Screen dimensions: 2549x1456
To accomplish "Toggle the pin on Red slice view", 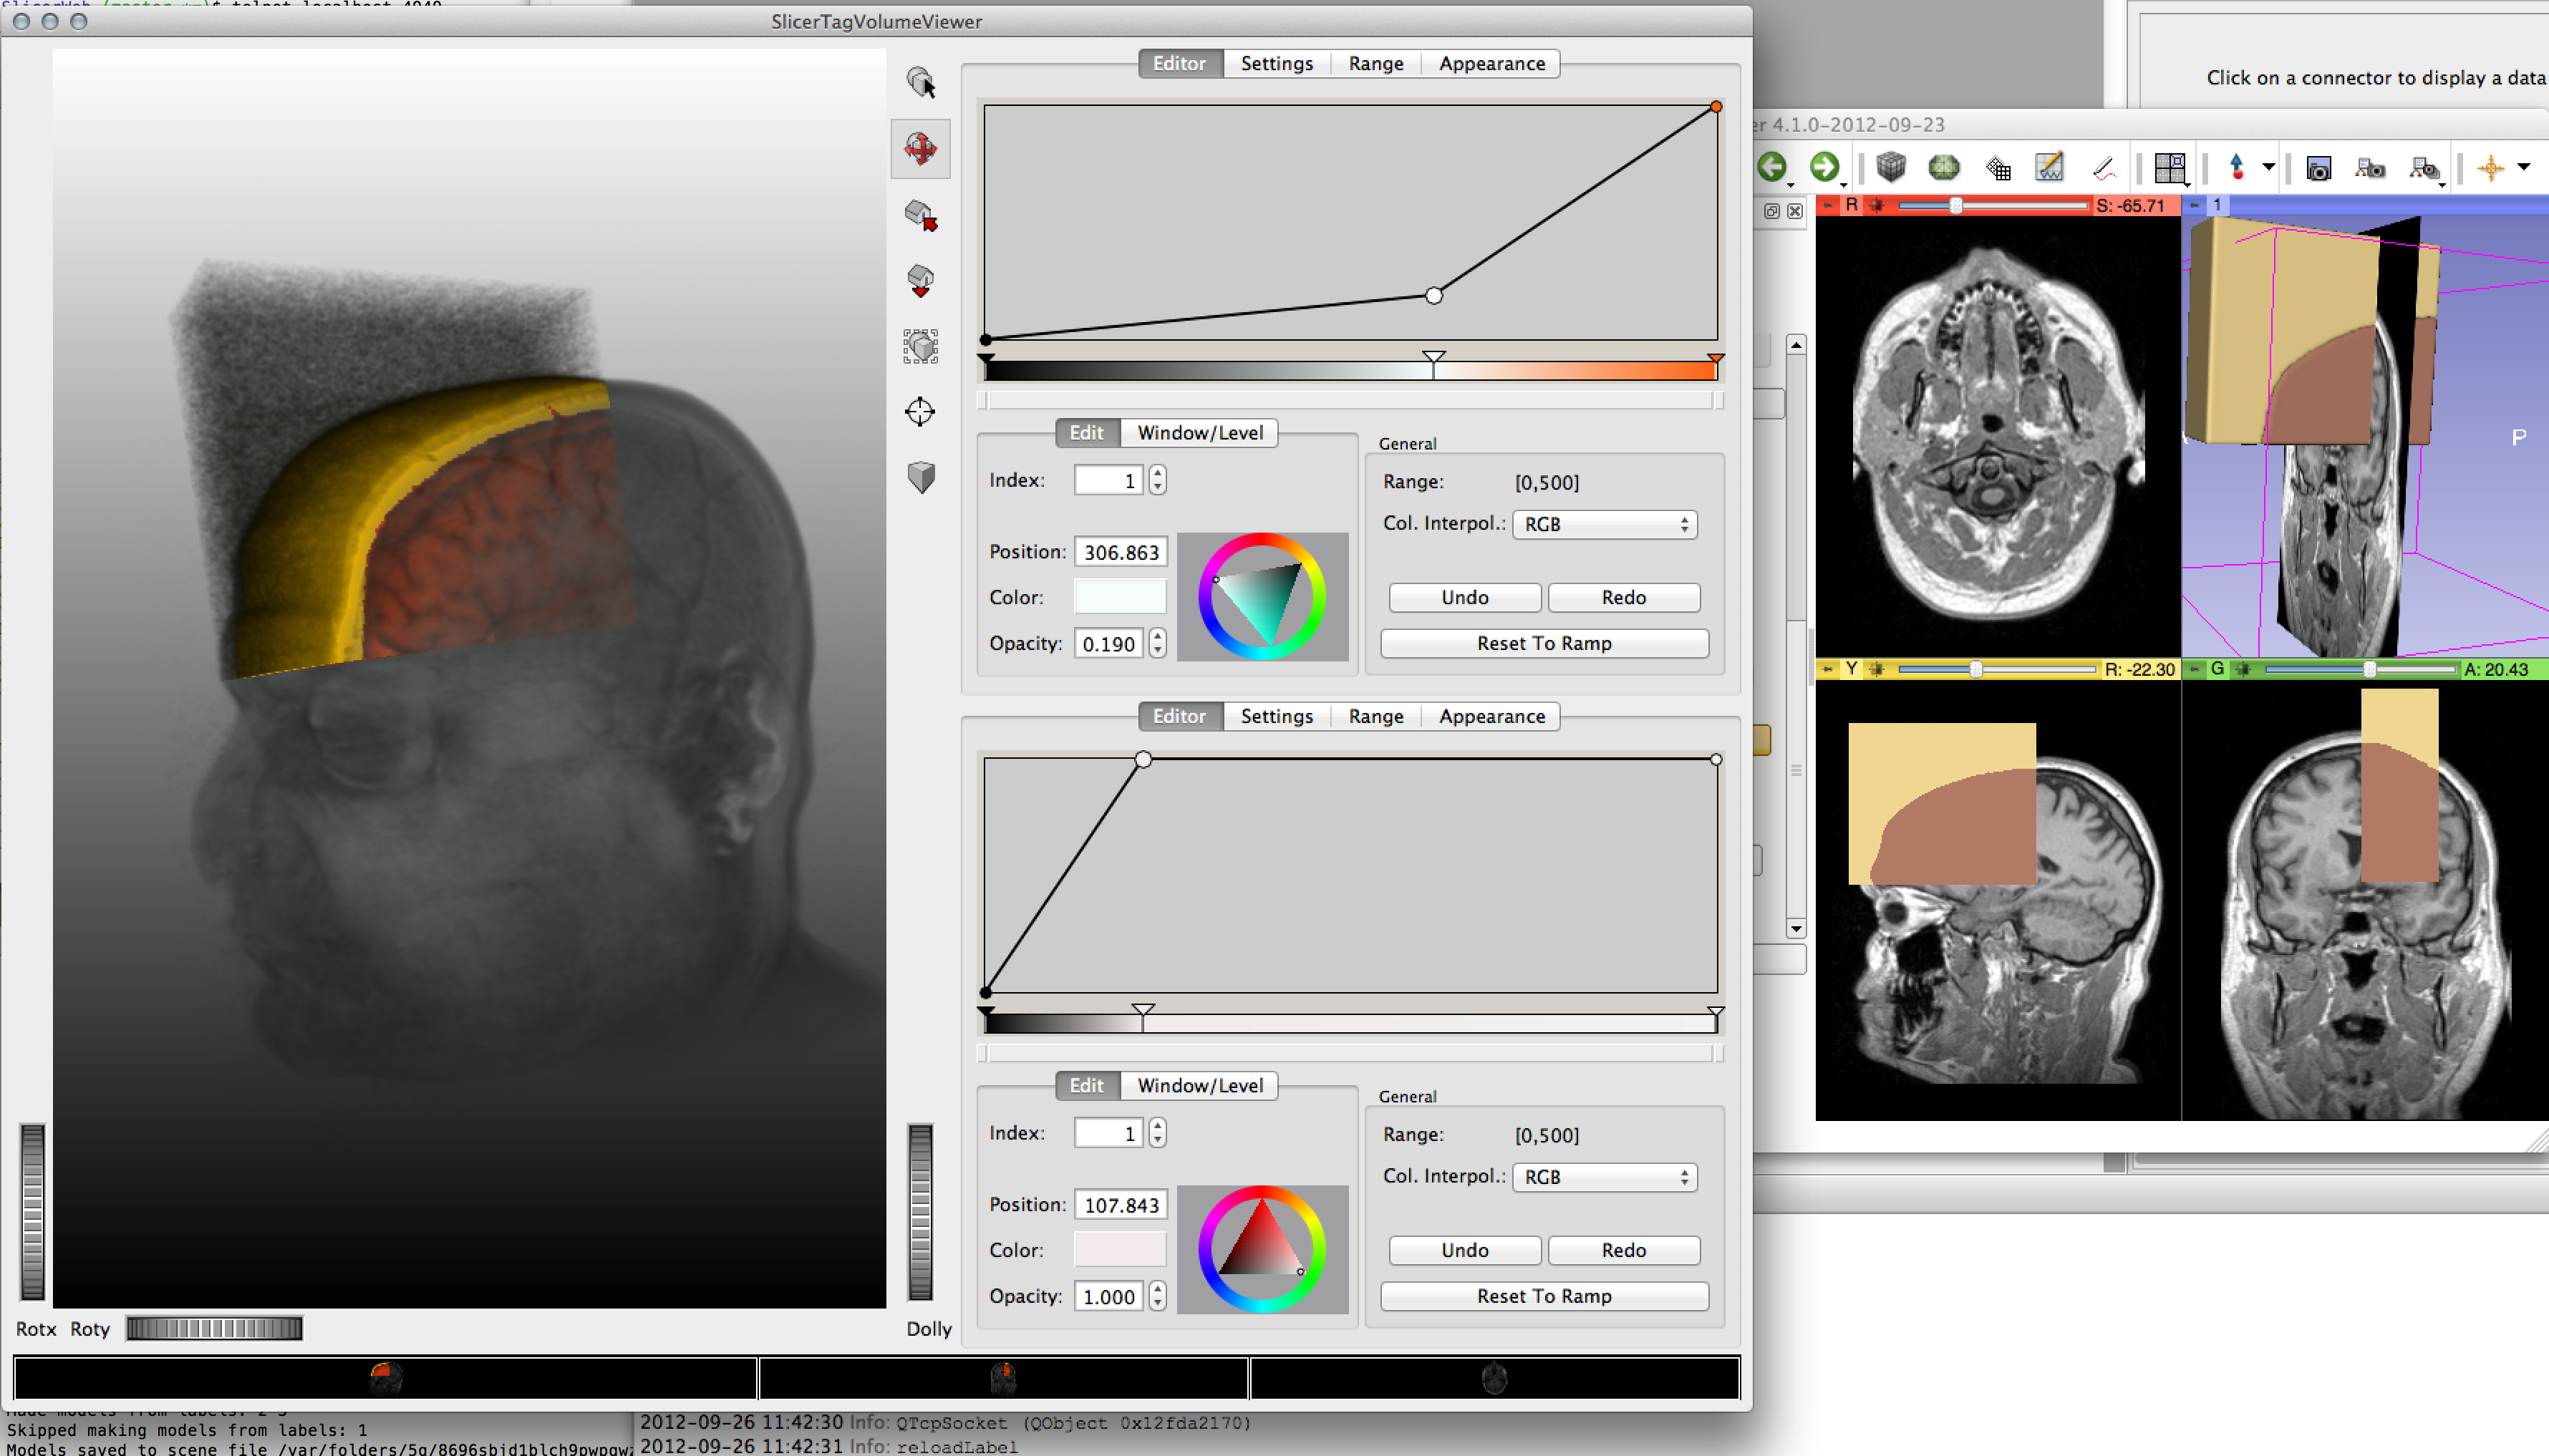I will click(1828, 205).
